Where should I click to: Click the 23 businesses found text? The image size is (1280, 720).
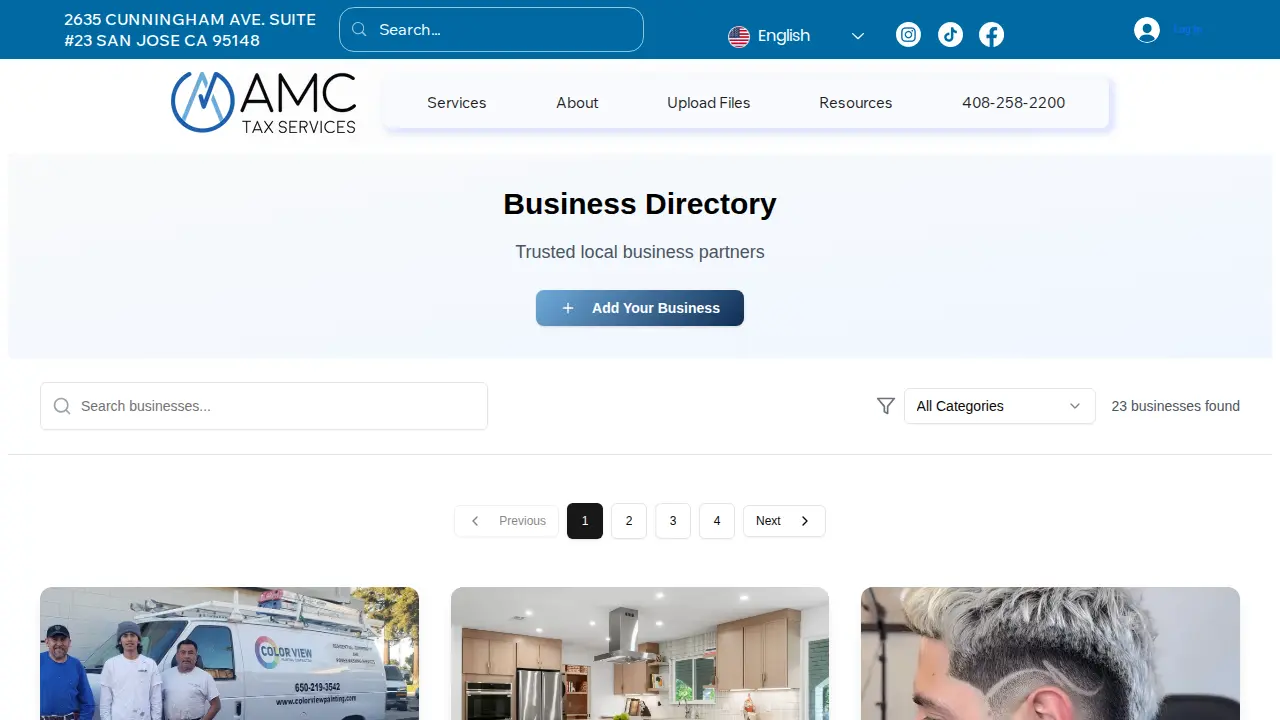click(1175, 406)
